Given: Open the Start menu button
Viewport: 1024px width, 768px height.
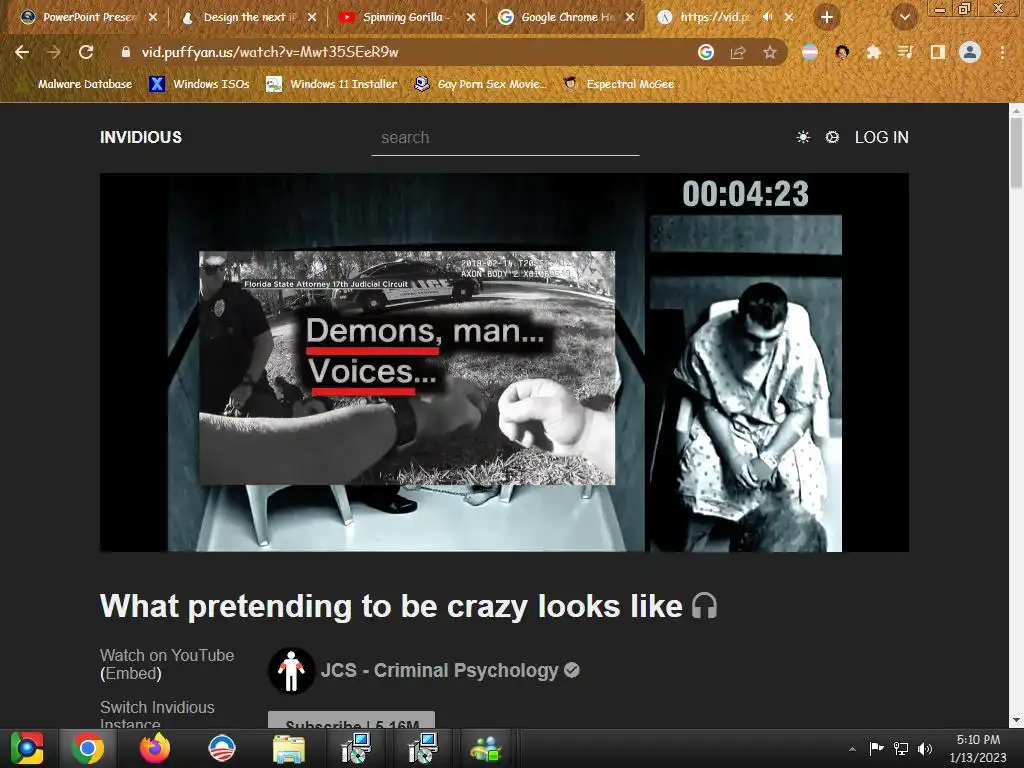Looking at the screenshot, I should pos(26,748).
